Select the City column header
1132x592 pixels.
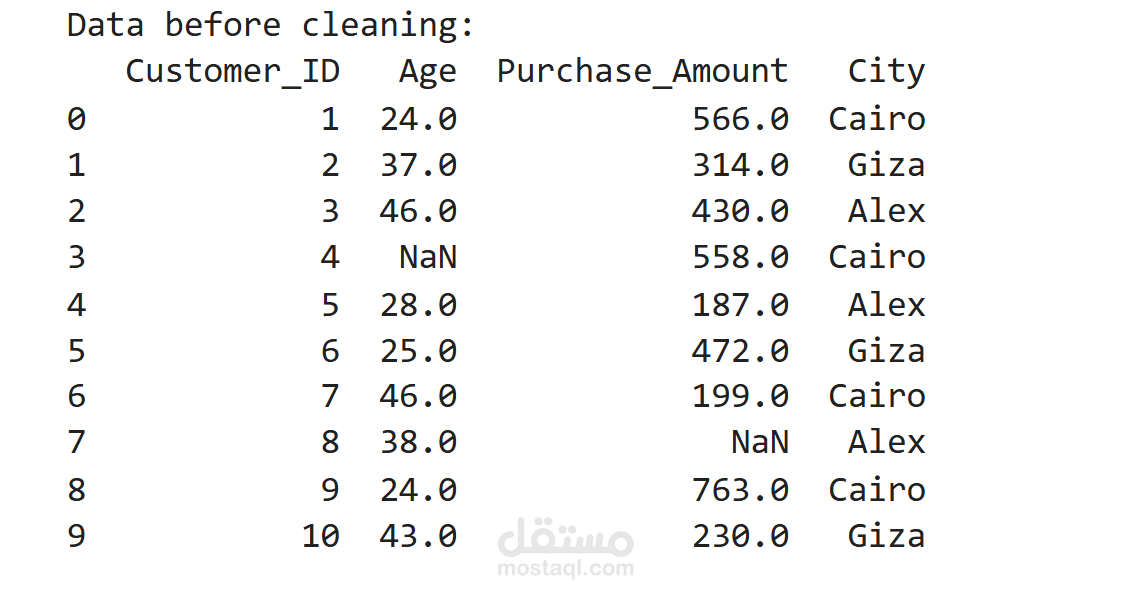coord(886,71)
